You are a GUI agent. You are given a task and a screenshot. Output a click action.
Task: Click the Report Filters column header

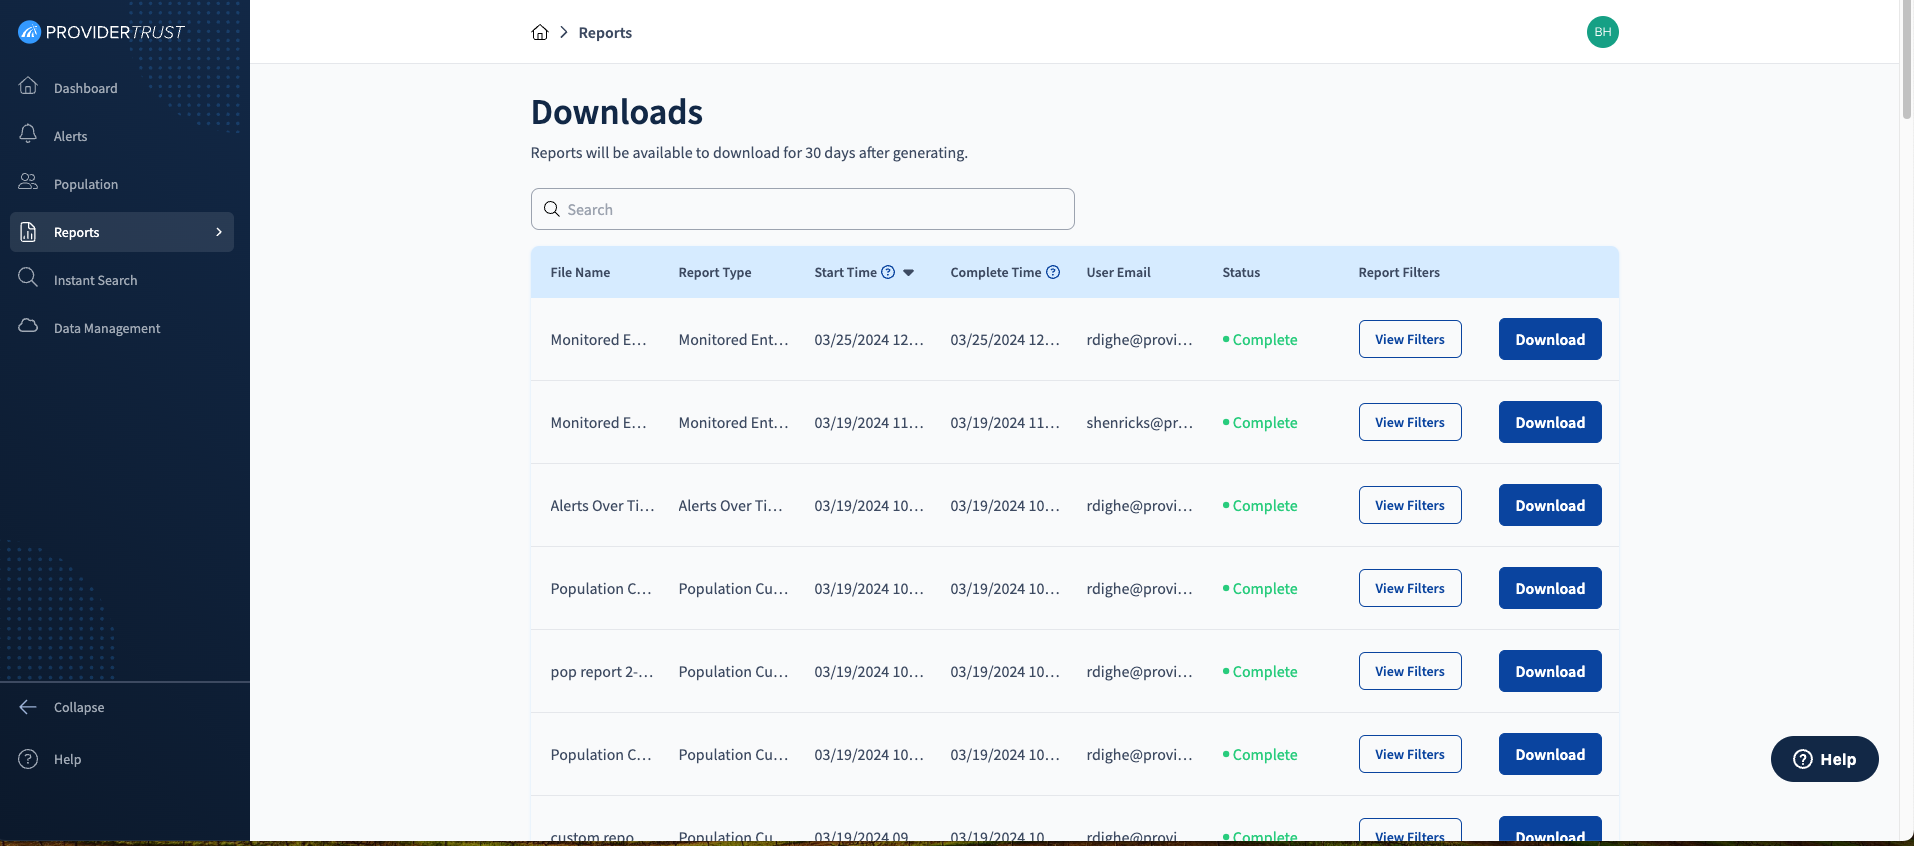[x=1399, y=272]
